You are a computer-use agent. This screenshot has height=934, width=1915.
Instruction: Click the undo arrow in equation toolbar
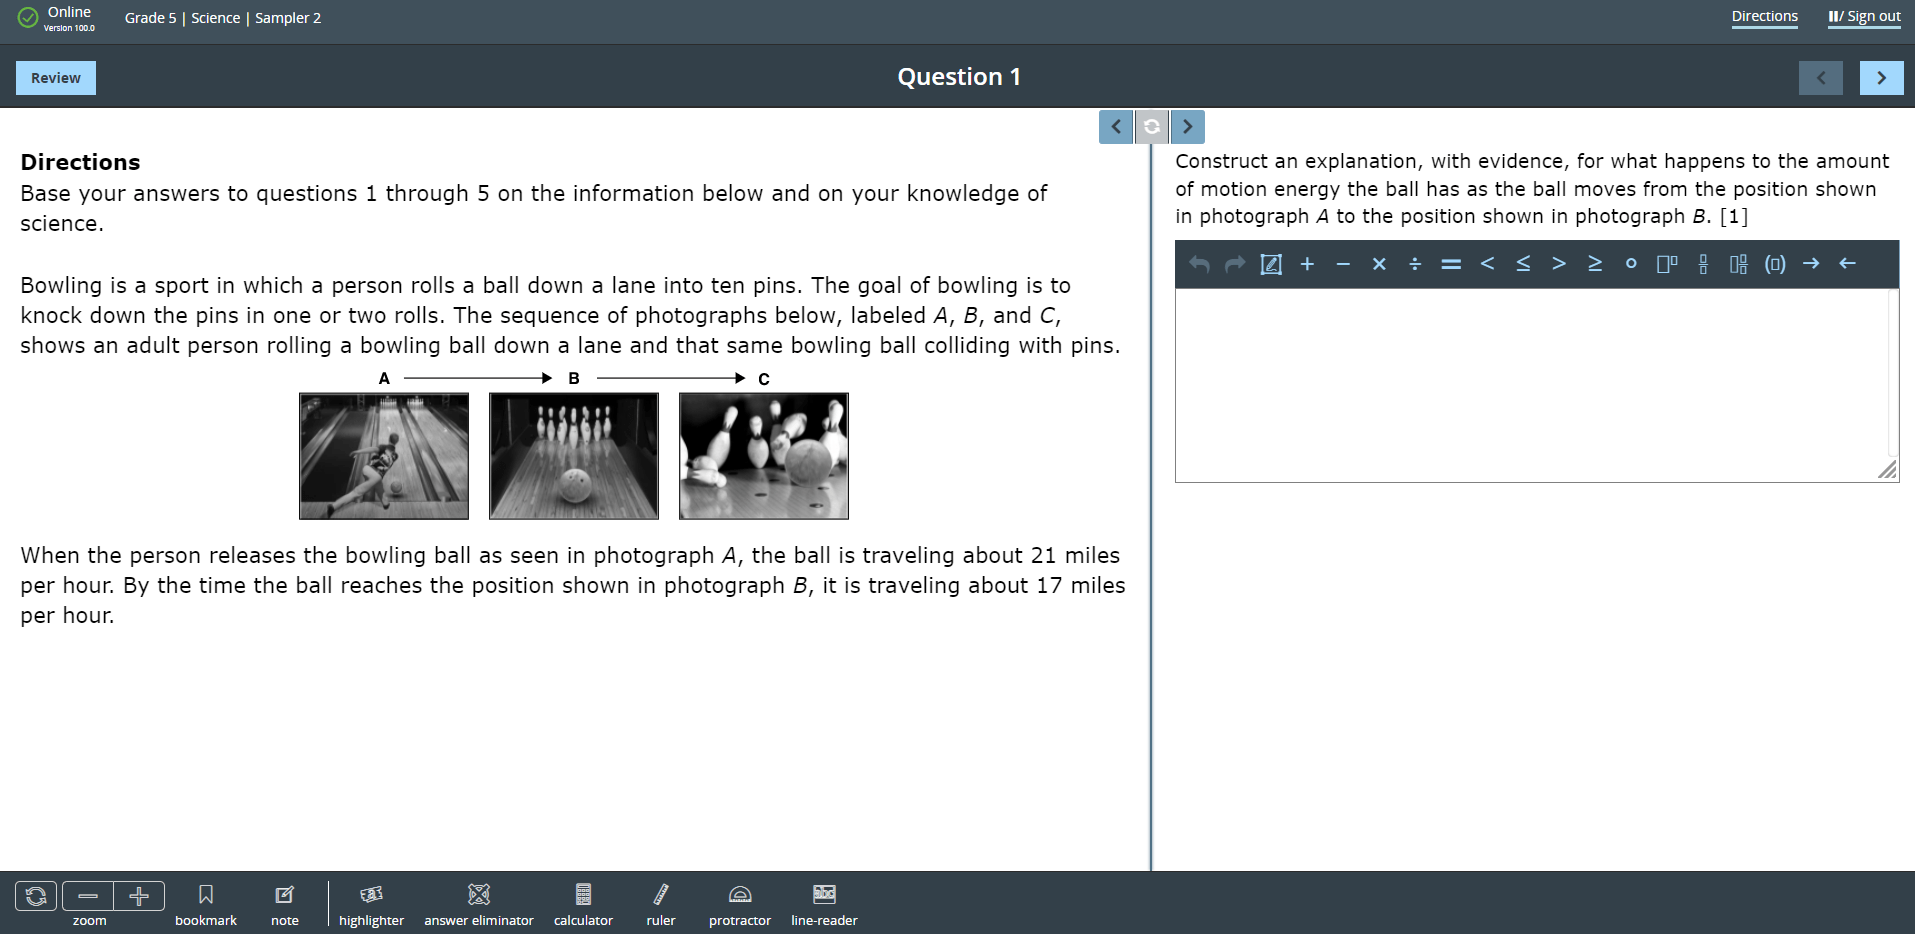pos(1199,264)
